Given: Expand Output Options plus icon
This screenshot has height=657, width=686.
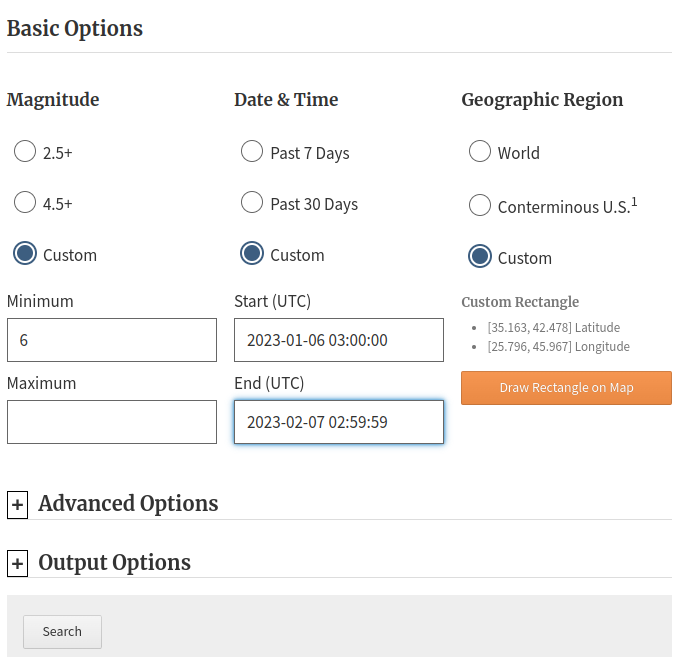Looking at the screenshot, I should pyautogui.click(x=17, y=564).
